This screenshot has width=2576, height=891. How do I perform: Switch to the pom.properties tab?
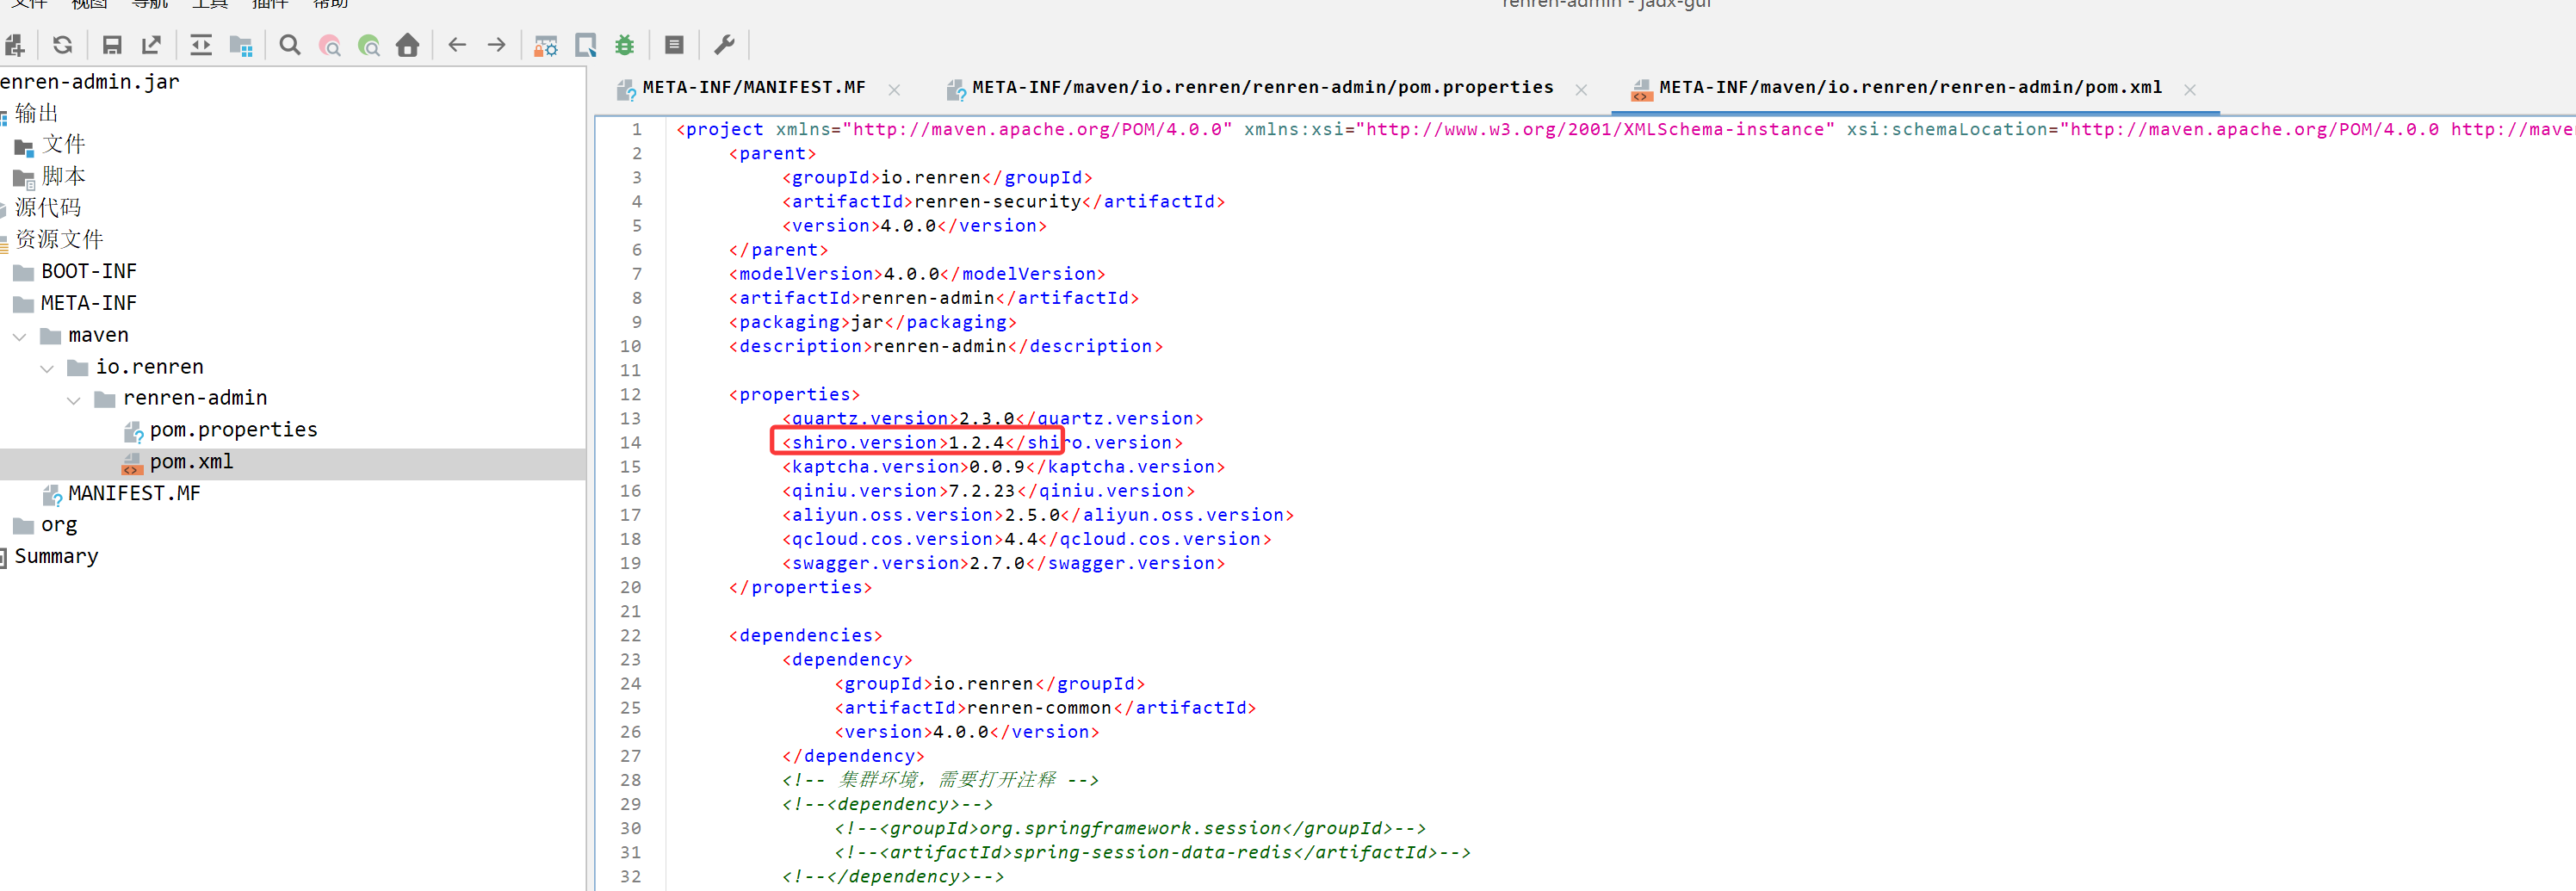(1263, 88)
